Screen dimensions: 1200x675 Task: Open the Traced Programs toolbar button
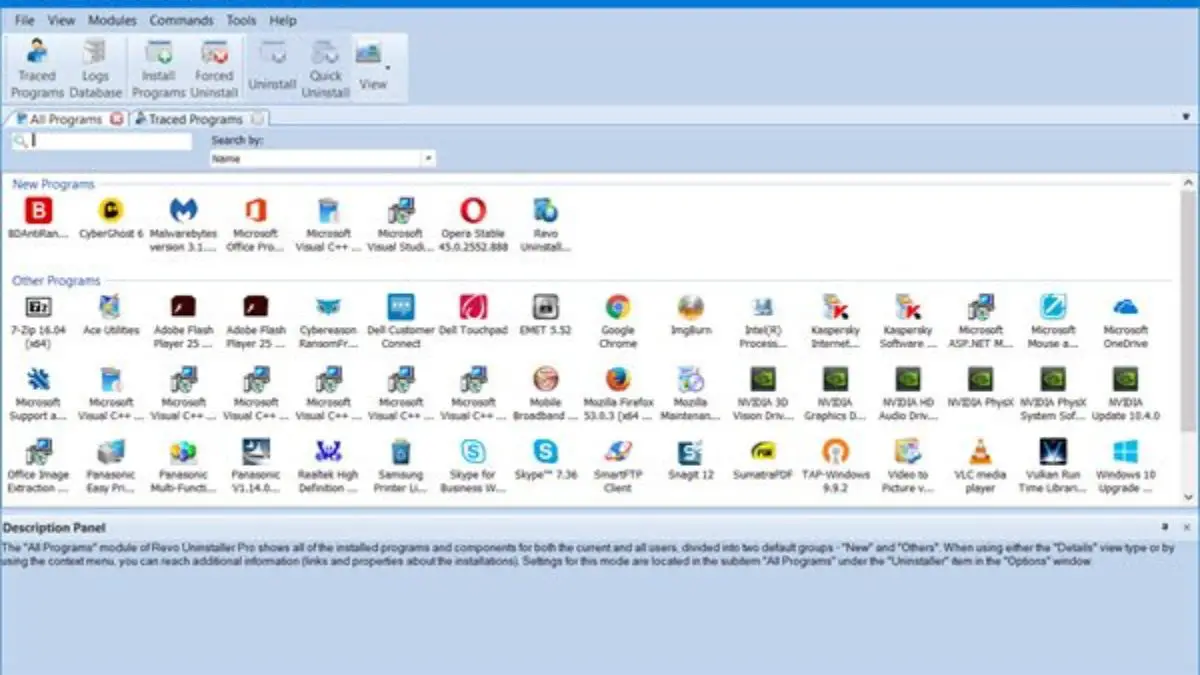click(37, 67)
